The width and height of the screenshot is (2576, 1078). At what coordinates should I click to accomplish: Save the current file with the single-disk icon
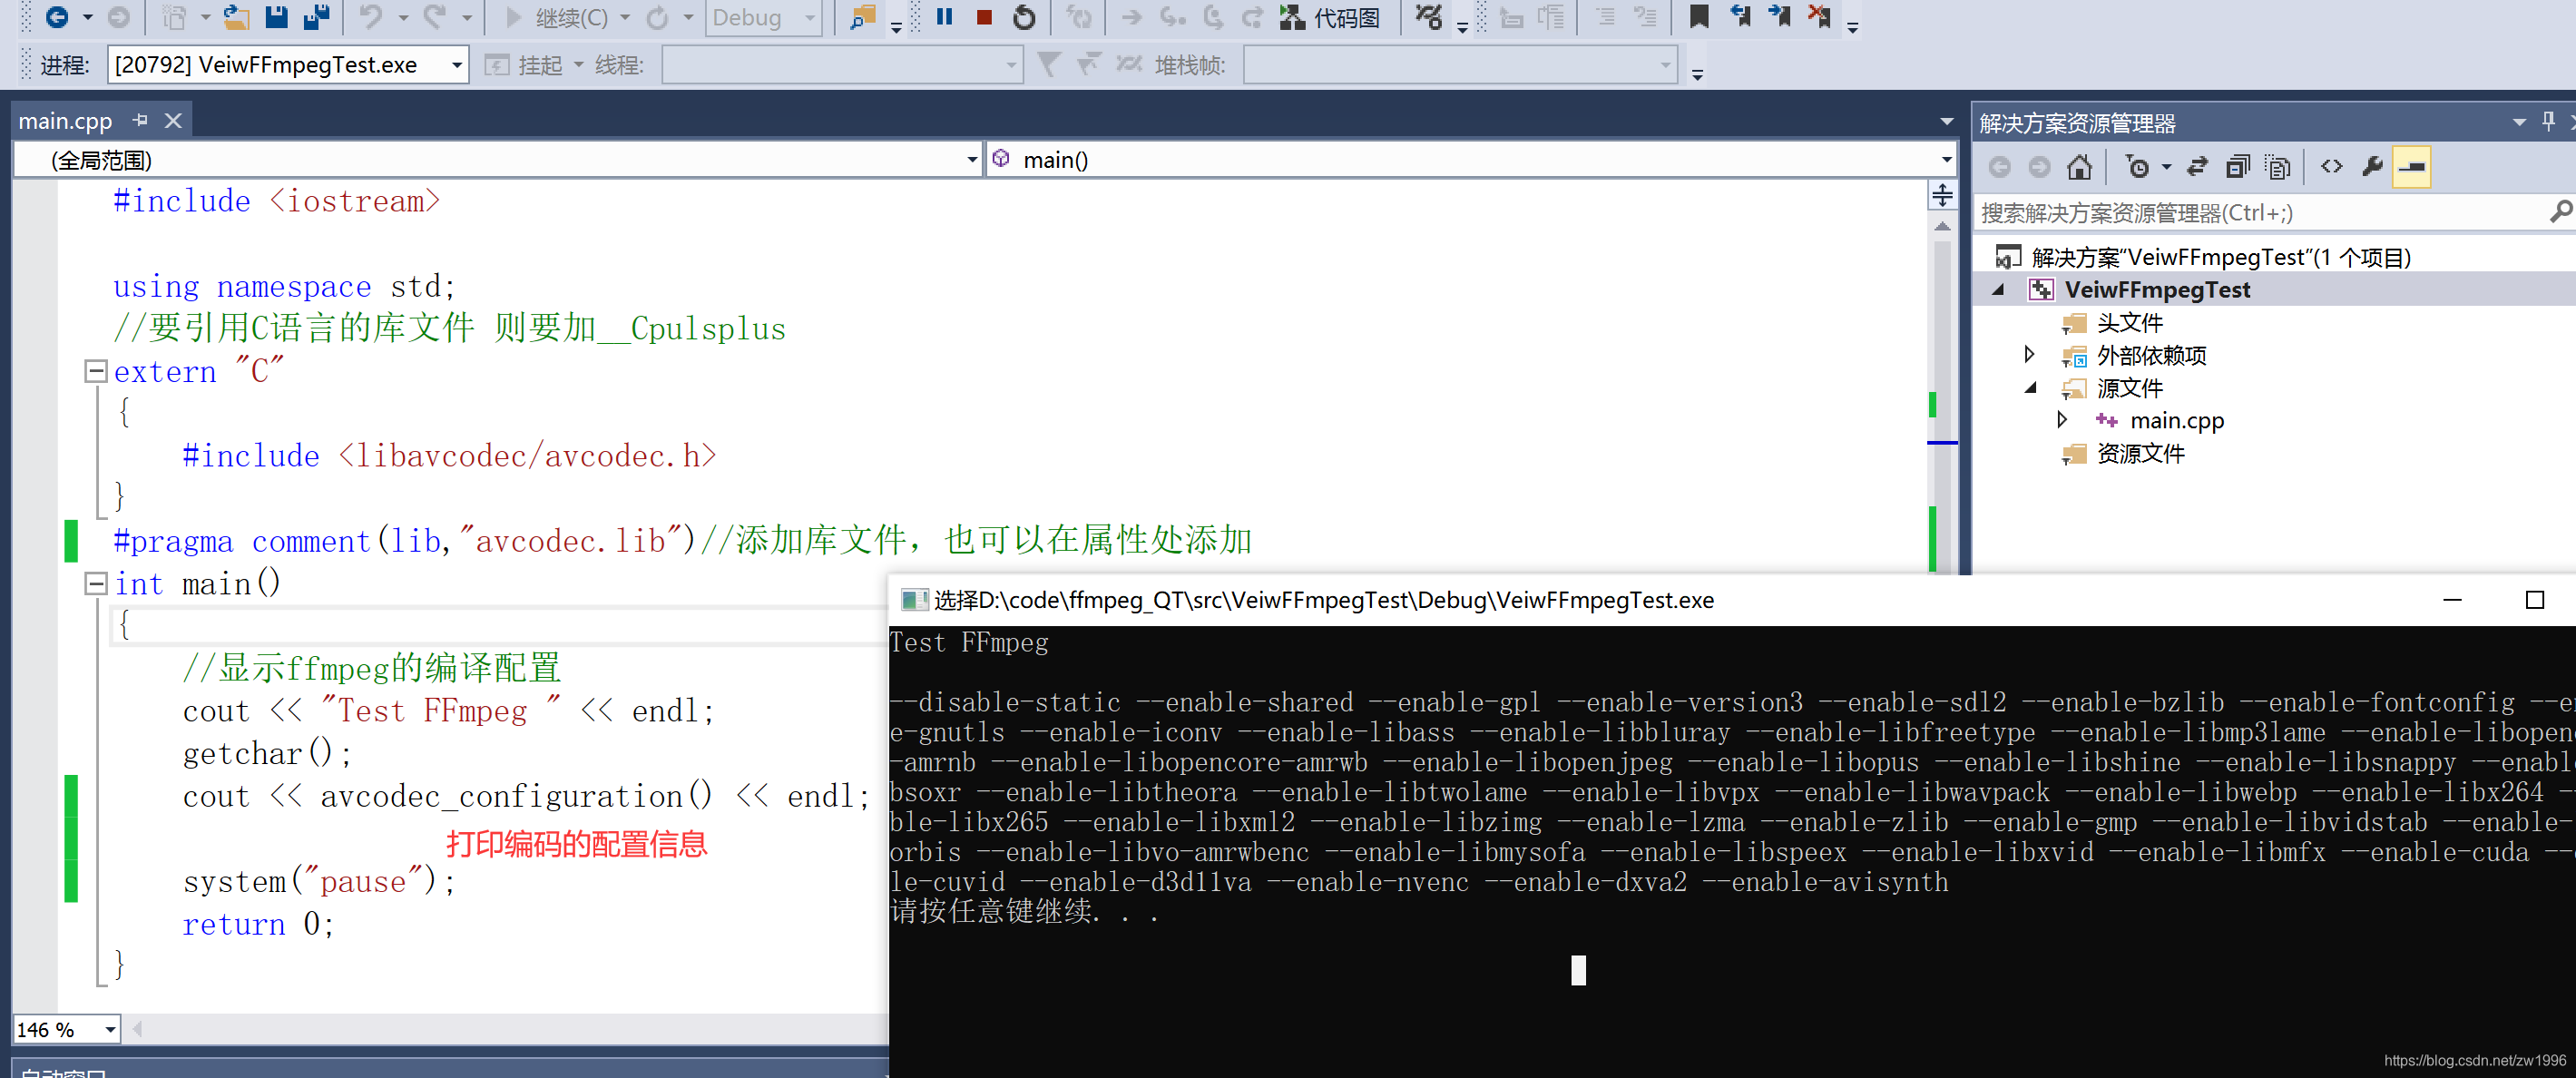click(x=276, y=17)
